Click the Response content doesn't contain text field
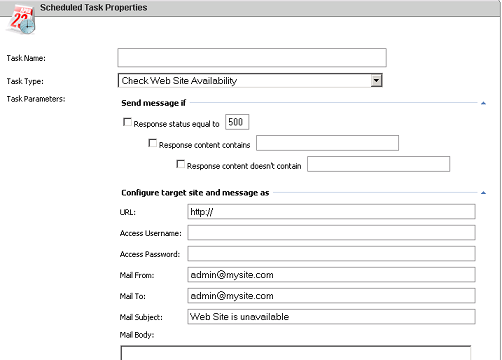 pyautogui.click(x=378, y=164)
